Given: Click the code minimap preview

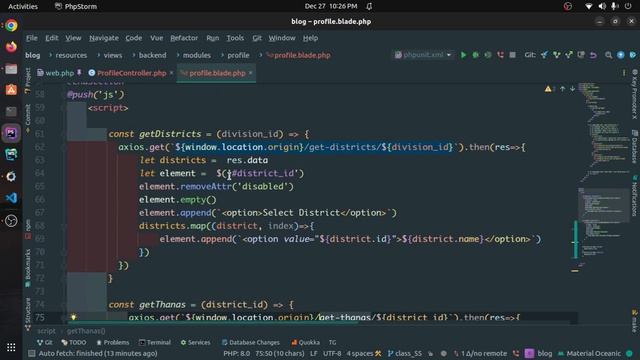Looking at the screenshot, I should click(603, 176).
